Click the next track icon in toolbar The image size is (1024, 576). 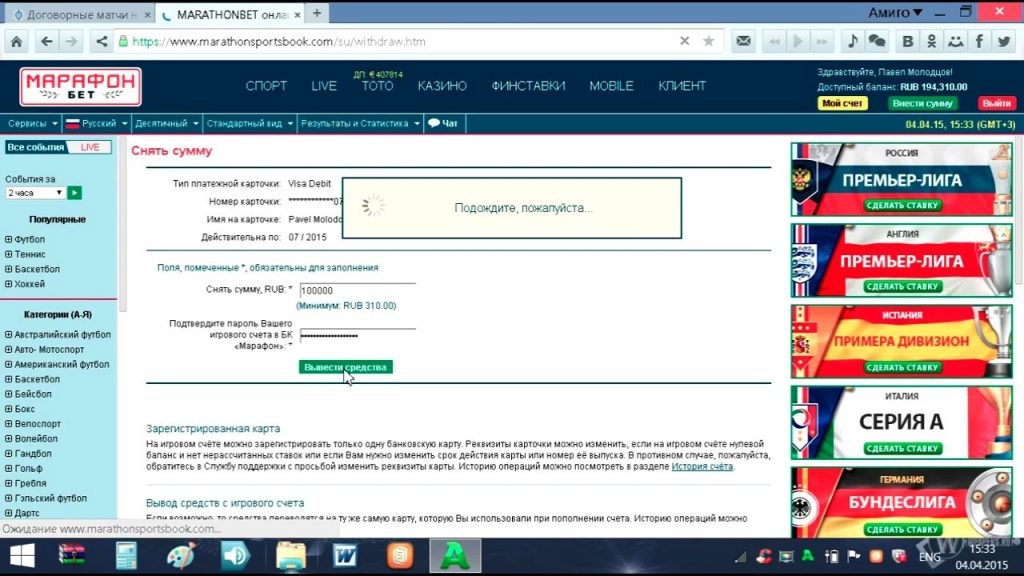point(822,41)
